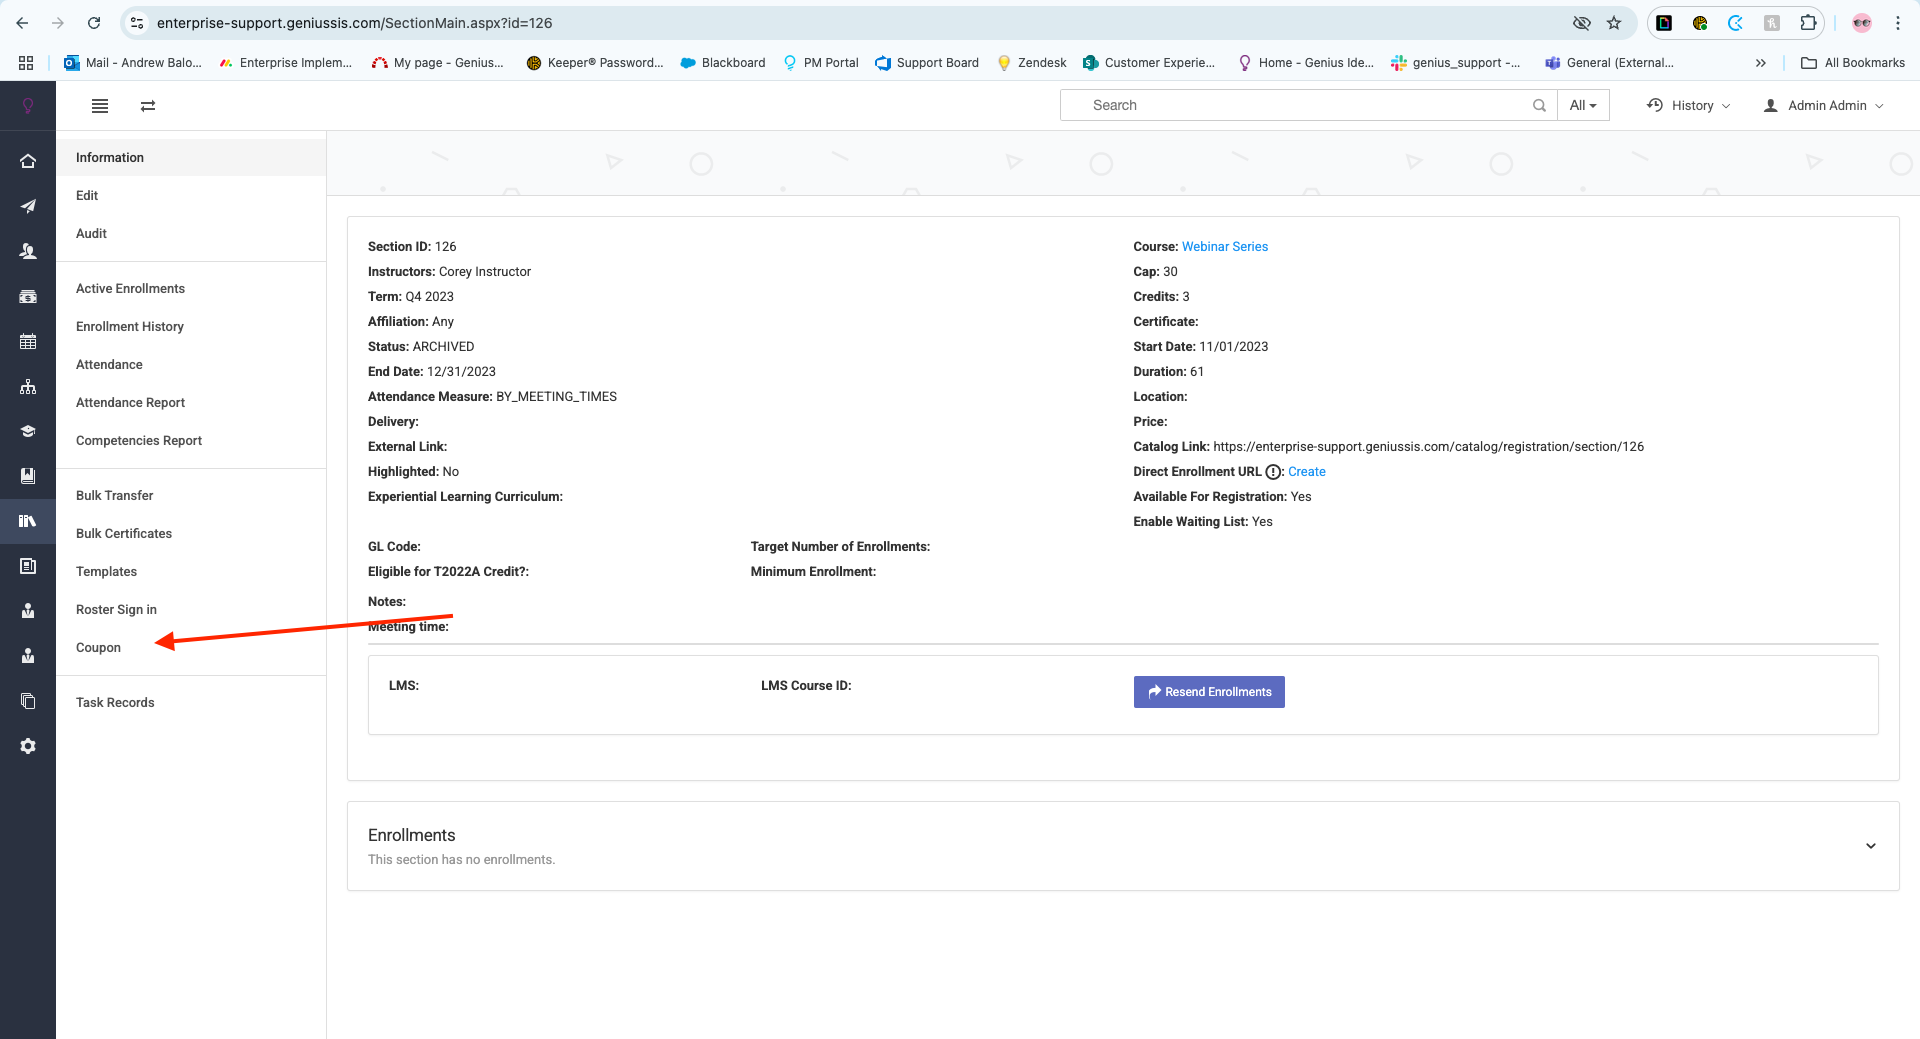Select Edit in the side menu

tap(87, 195)
